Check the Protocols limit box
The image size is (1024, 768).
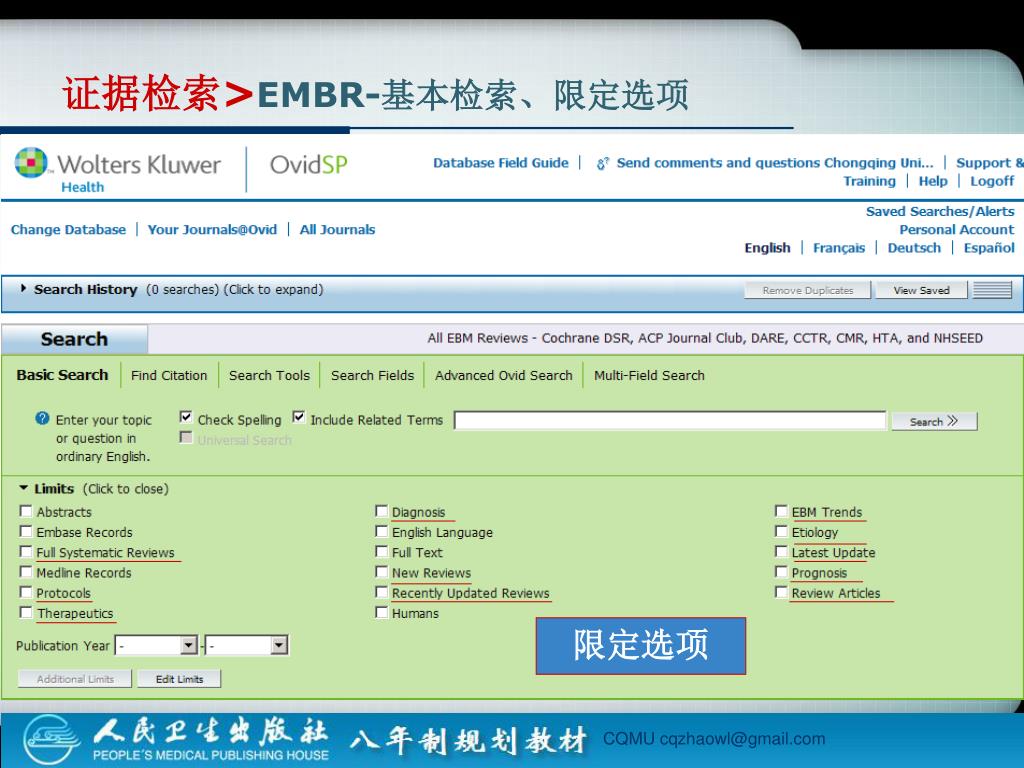[x=26, y=592]
